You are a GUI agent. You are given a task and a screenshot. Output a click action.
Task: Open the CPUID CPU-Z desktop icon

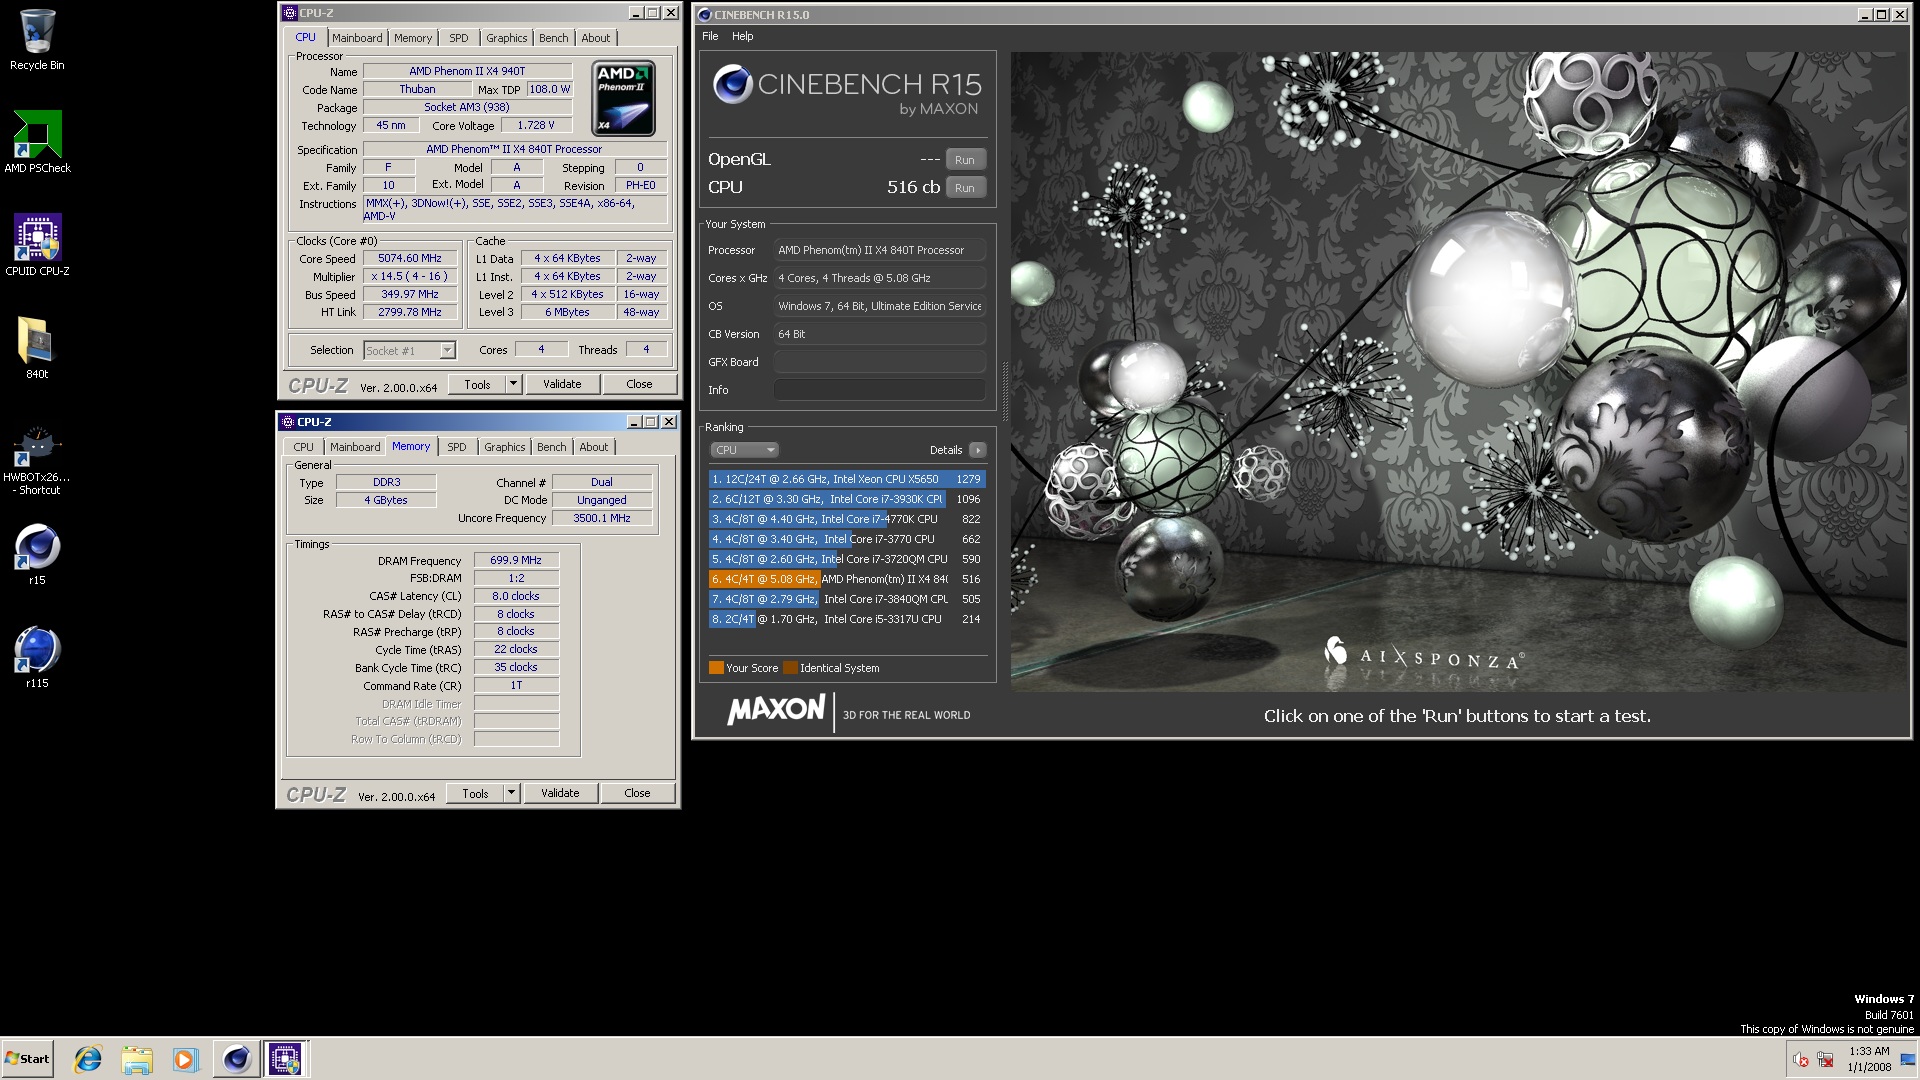point(37,245)
